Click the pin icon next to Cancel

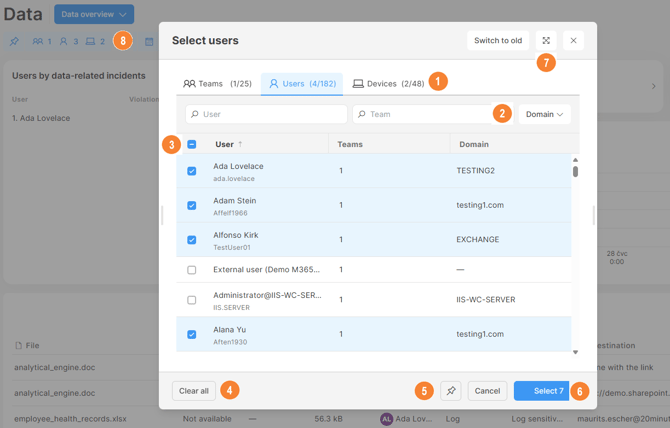(450, 391)
